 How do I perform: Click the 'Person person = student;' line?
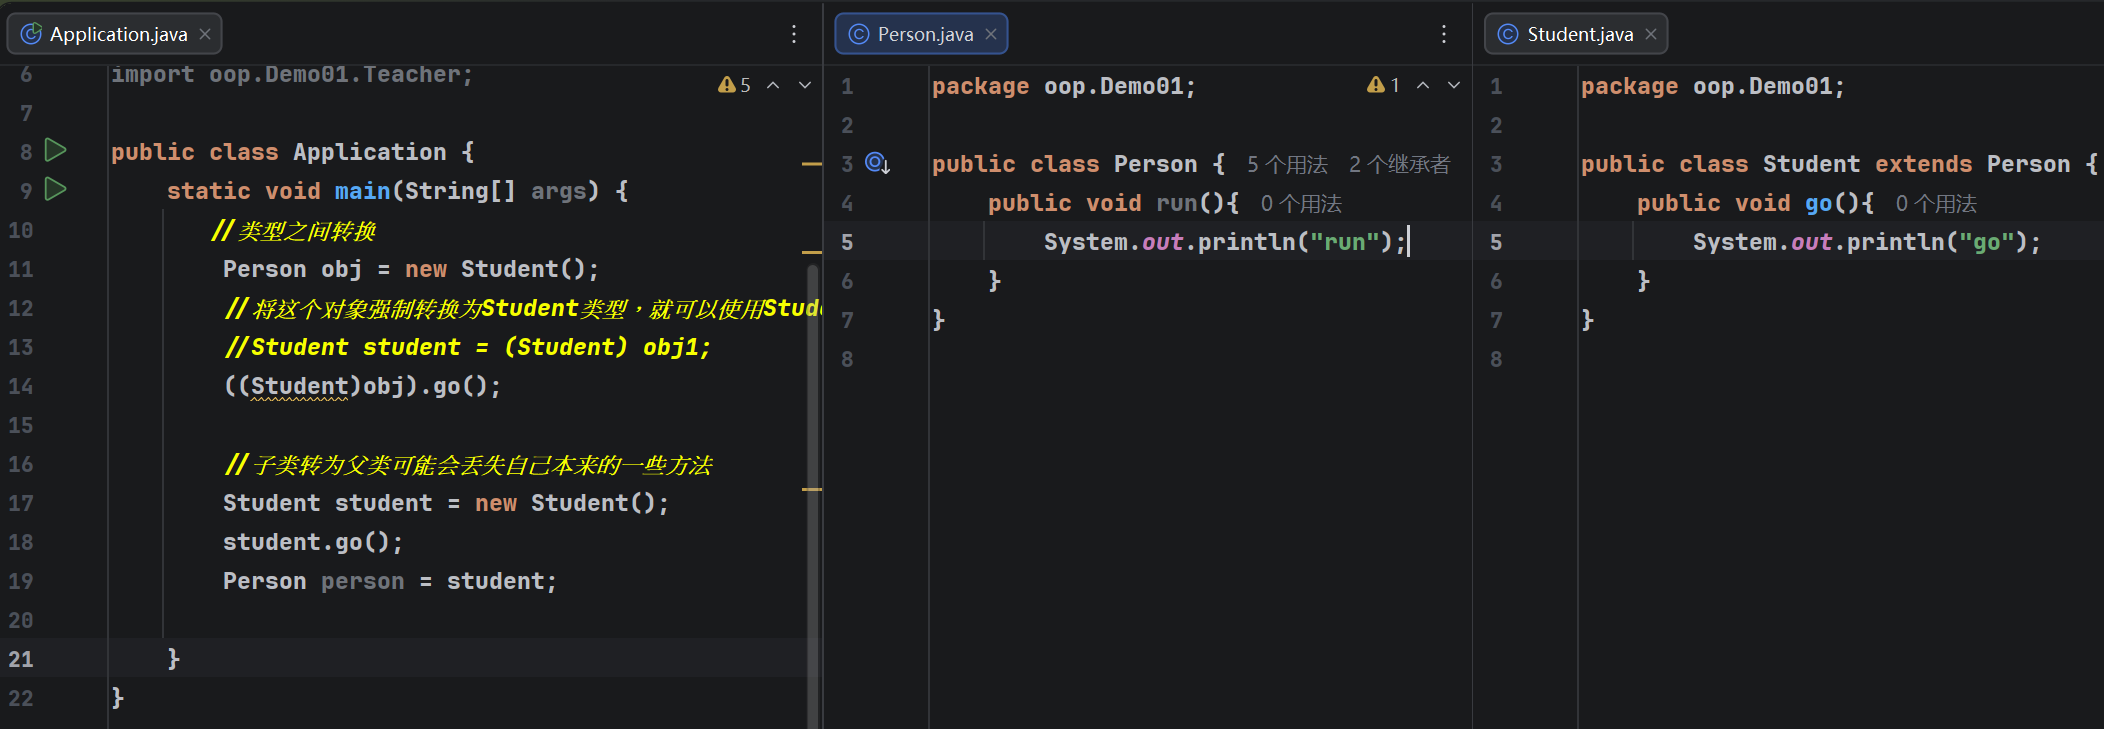pyautogui.click(x=389, y=581)
